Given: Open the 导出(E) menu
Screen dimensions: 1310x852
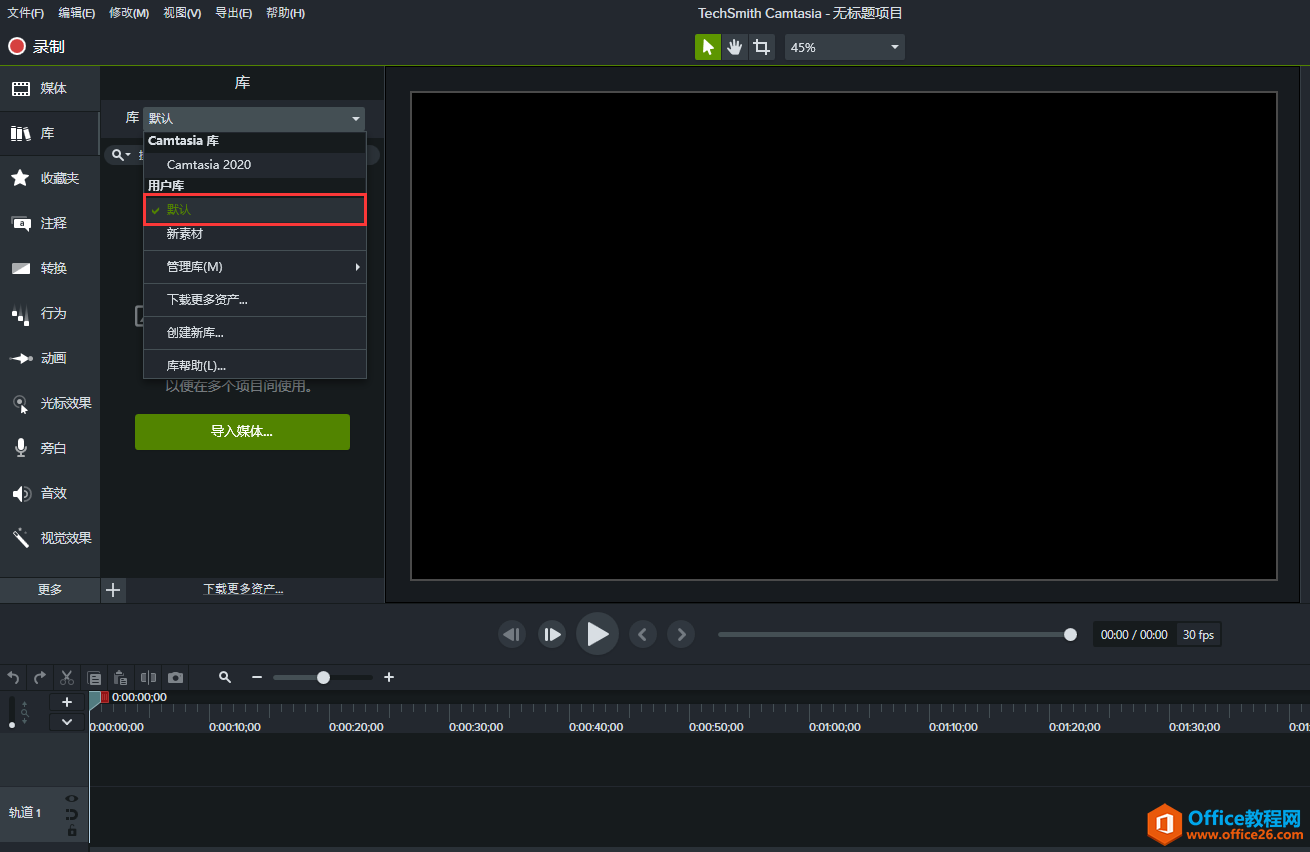Looking at the screenshot, I should point(234,13).
